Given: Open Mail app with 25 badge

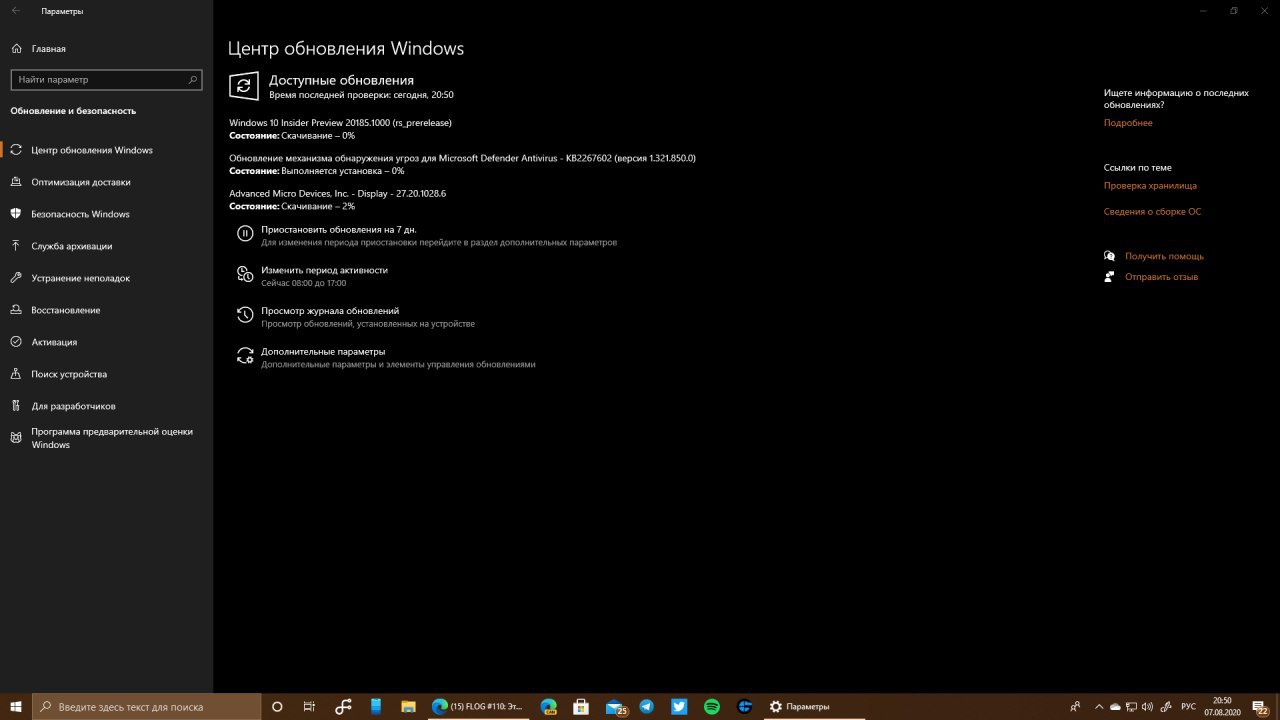Looking at the screenshot, I should click(x=615, y=706).
